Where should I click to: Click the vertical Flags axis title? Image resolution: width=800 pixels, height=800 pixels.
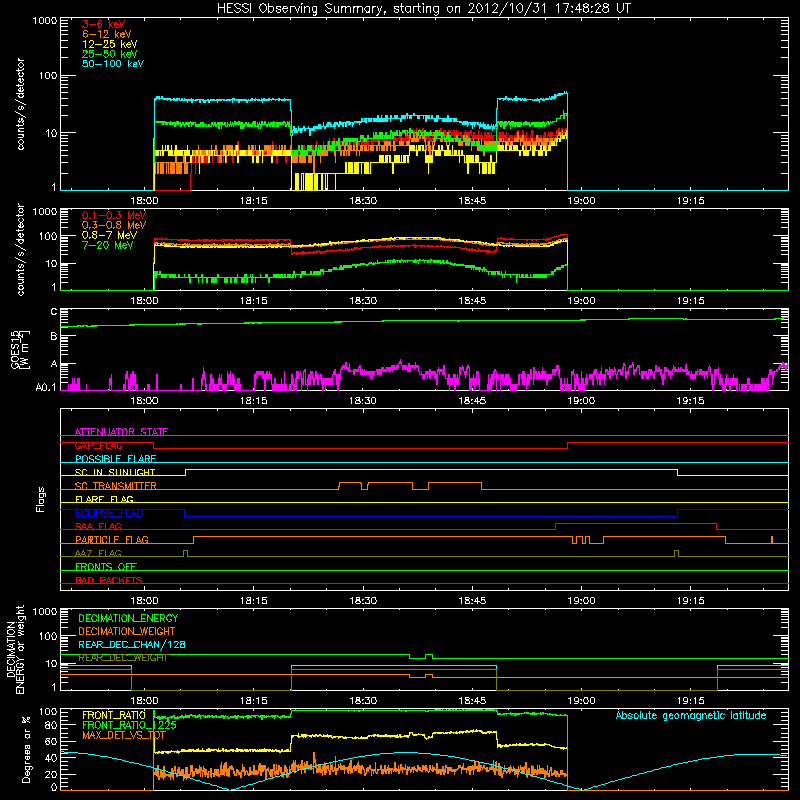[41, 499]
